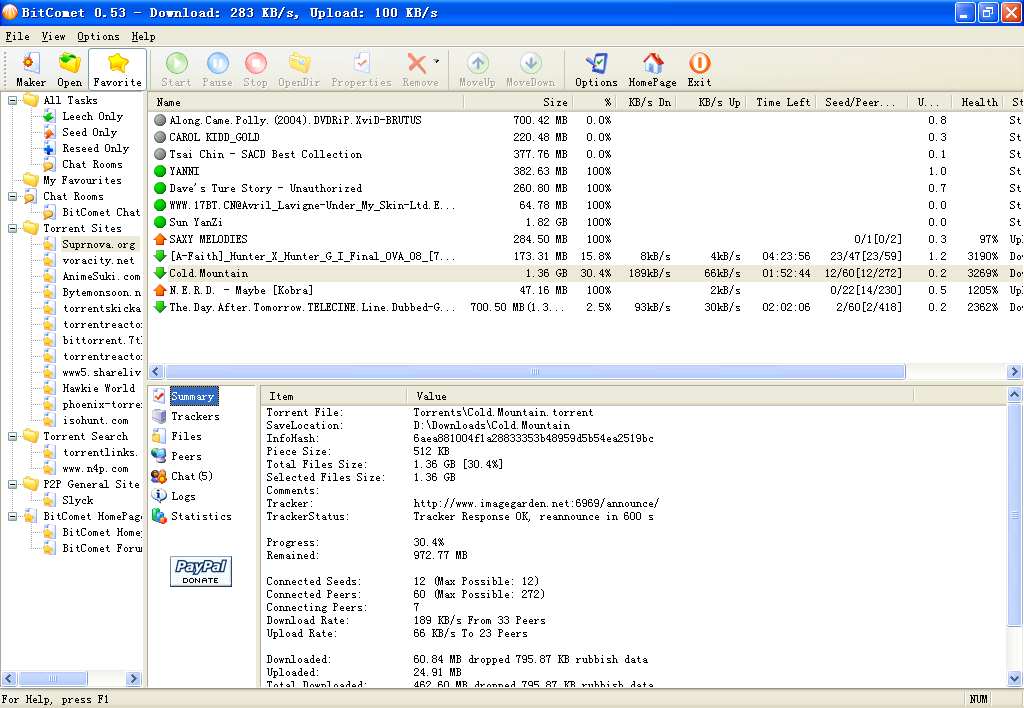1024x708 pixels.
Task: Collapse the Torrent Search tree node
Action: [13, 437]
